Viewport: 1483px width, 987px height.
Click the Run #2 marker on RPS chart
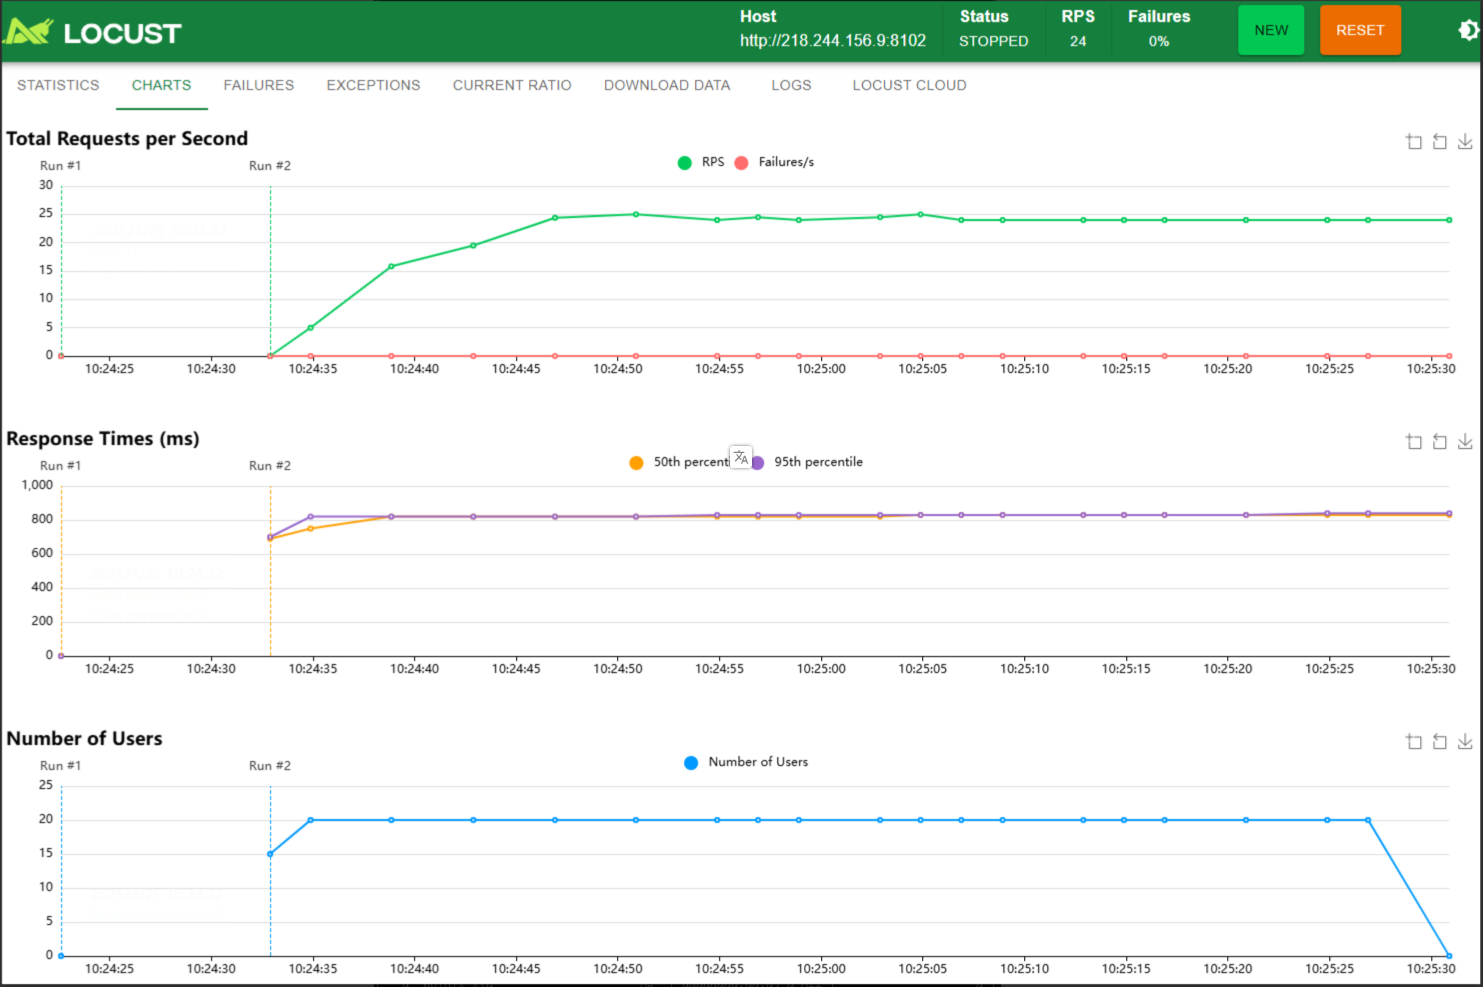(270, 166)
